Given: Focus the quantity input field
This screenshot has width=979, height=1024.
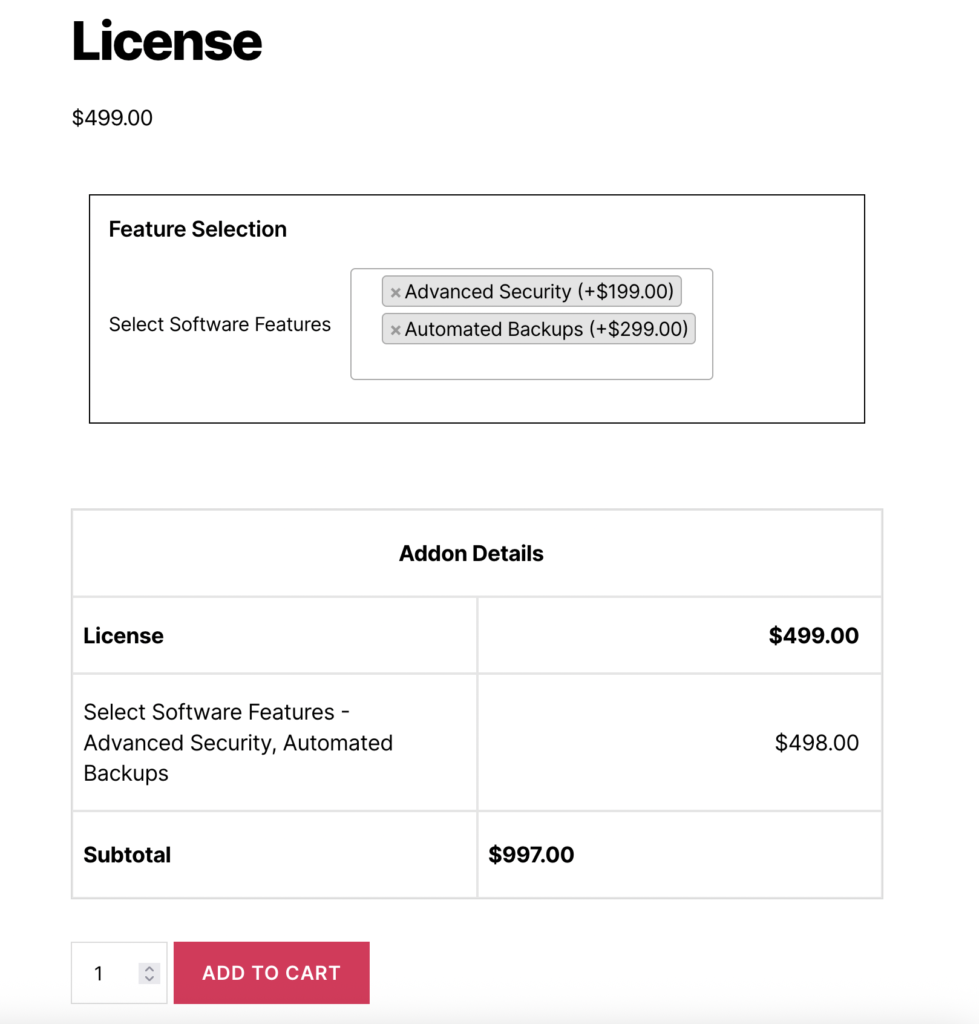Looking at the screenshot, I should pos(106,973).
